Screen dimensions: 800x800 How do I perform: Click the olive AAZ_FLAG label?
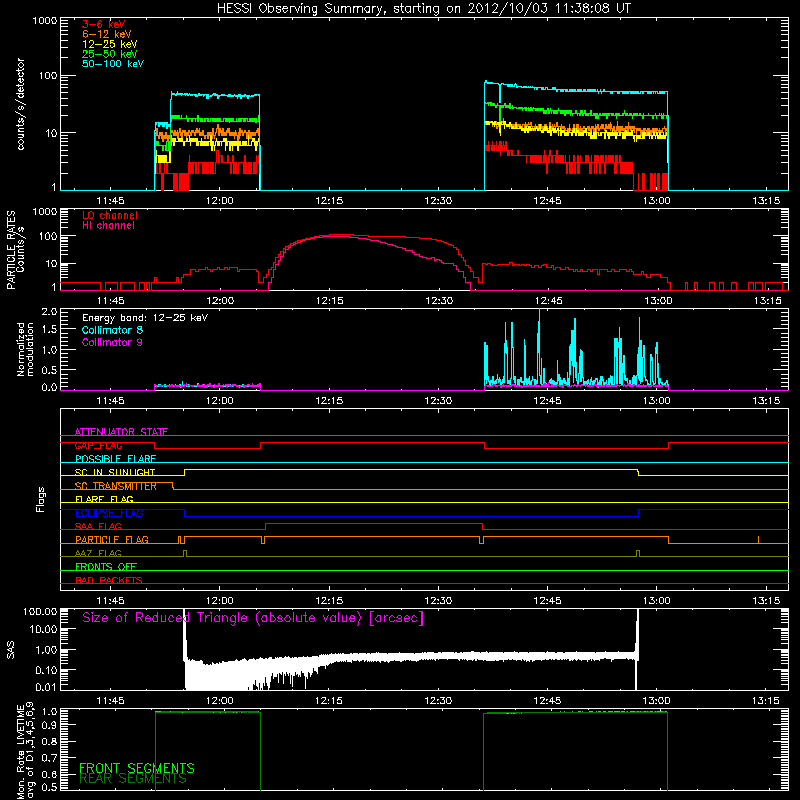(98, 554)
